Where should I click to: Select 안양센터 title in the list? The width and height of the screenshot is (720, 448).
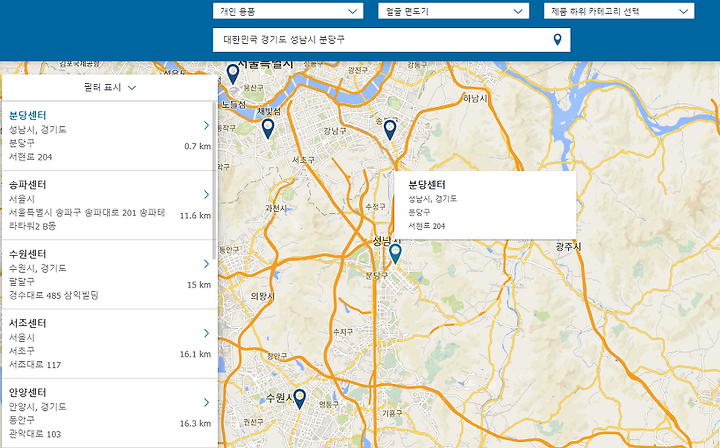pyautogui.click(x=28, y=392)
